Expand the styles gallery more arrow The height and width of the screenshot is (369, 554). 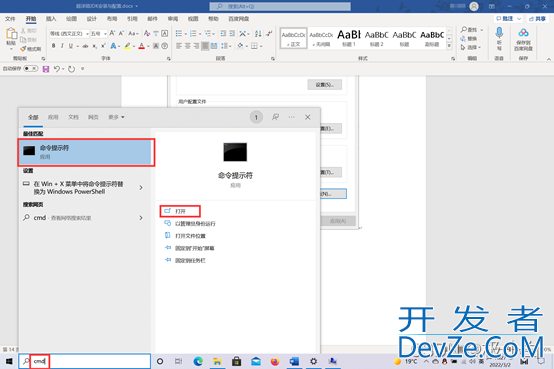[x=449, y=46]
